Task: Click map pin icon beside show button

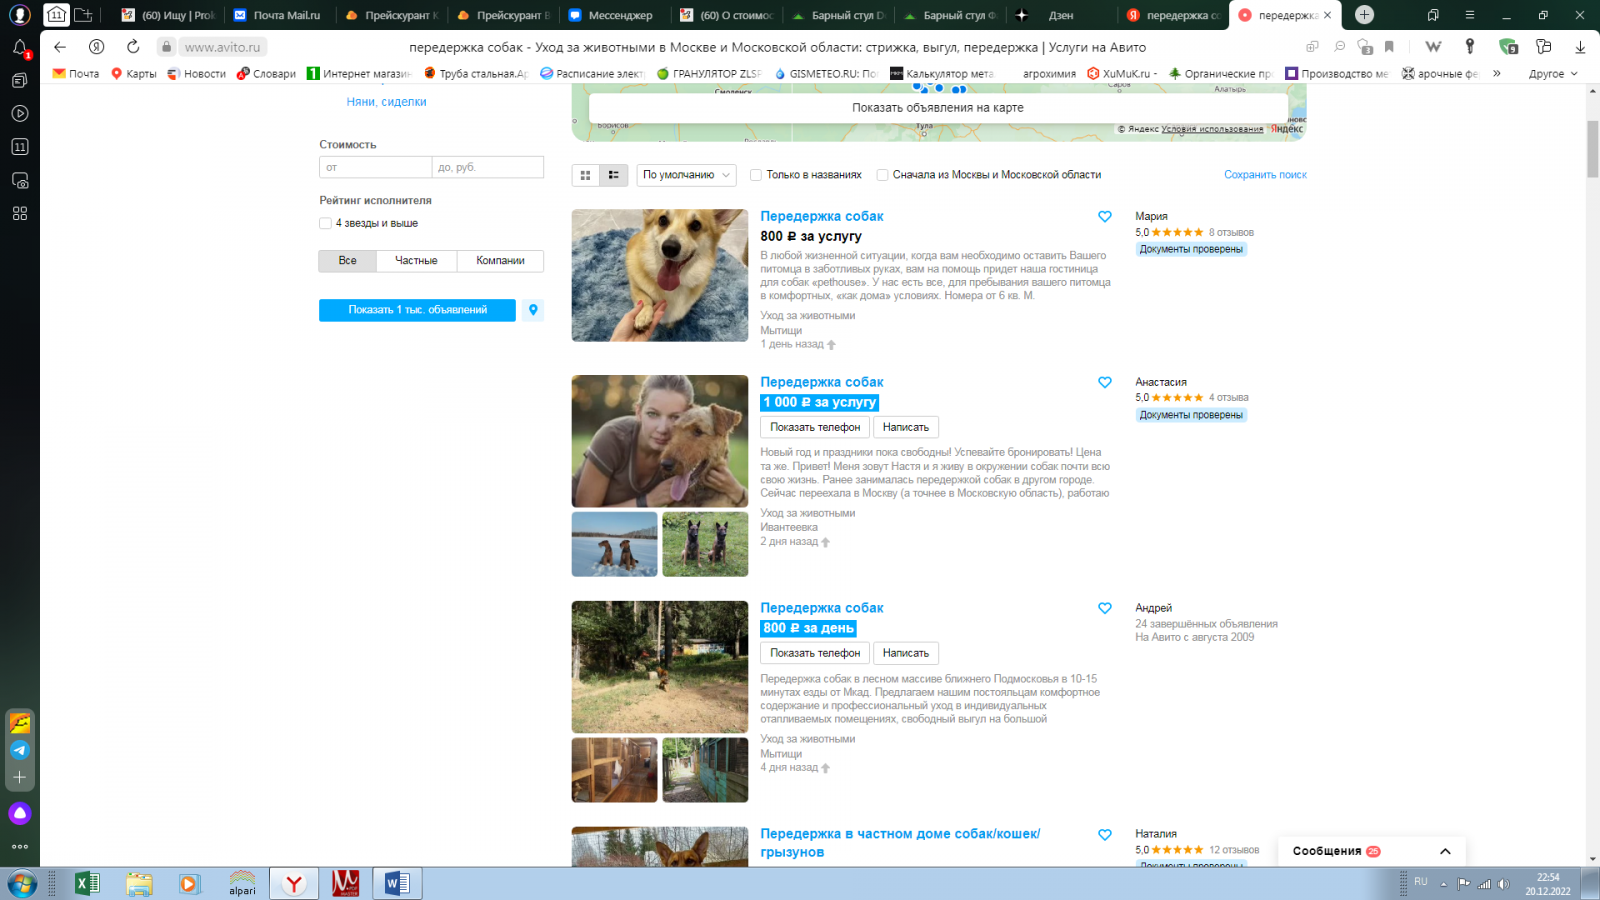Action: (533, 310)
